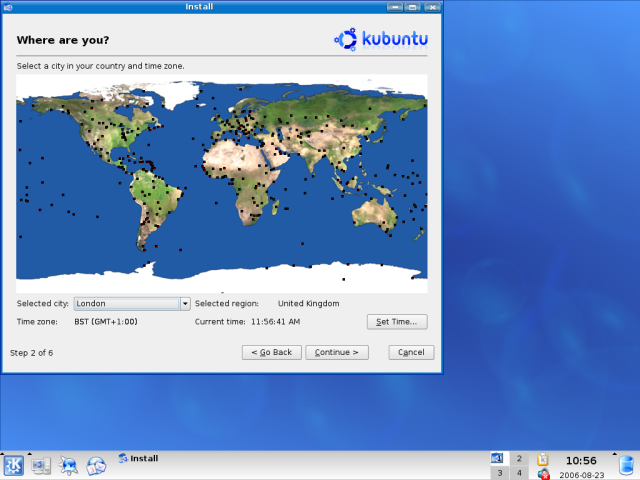Maximize the Install window
Viewport: 640px width, 480px height.
click(413, 7)
